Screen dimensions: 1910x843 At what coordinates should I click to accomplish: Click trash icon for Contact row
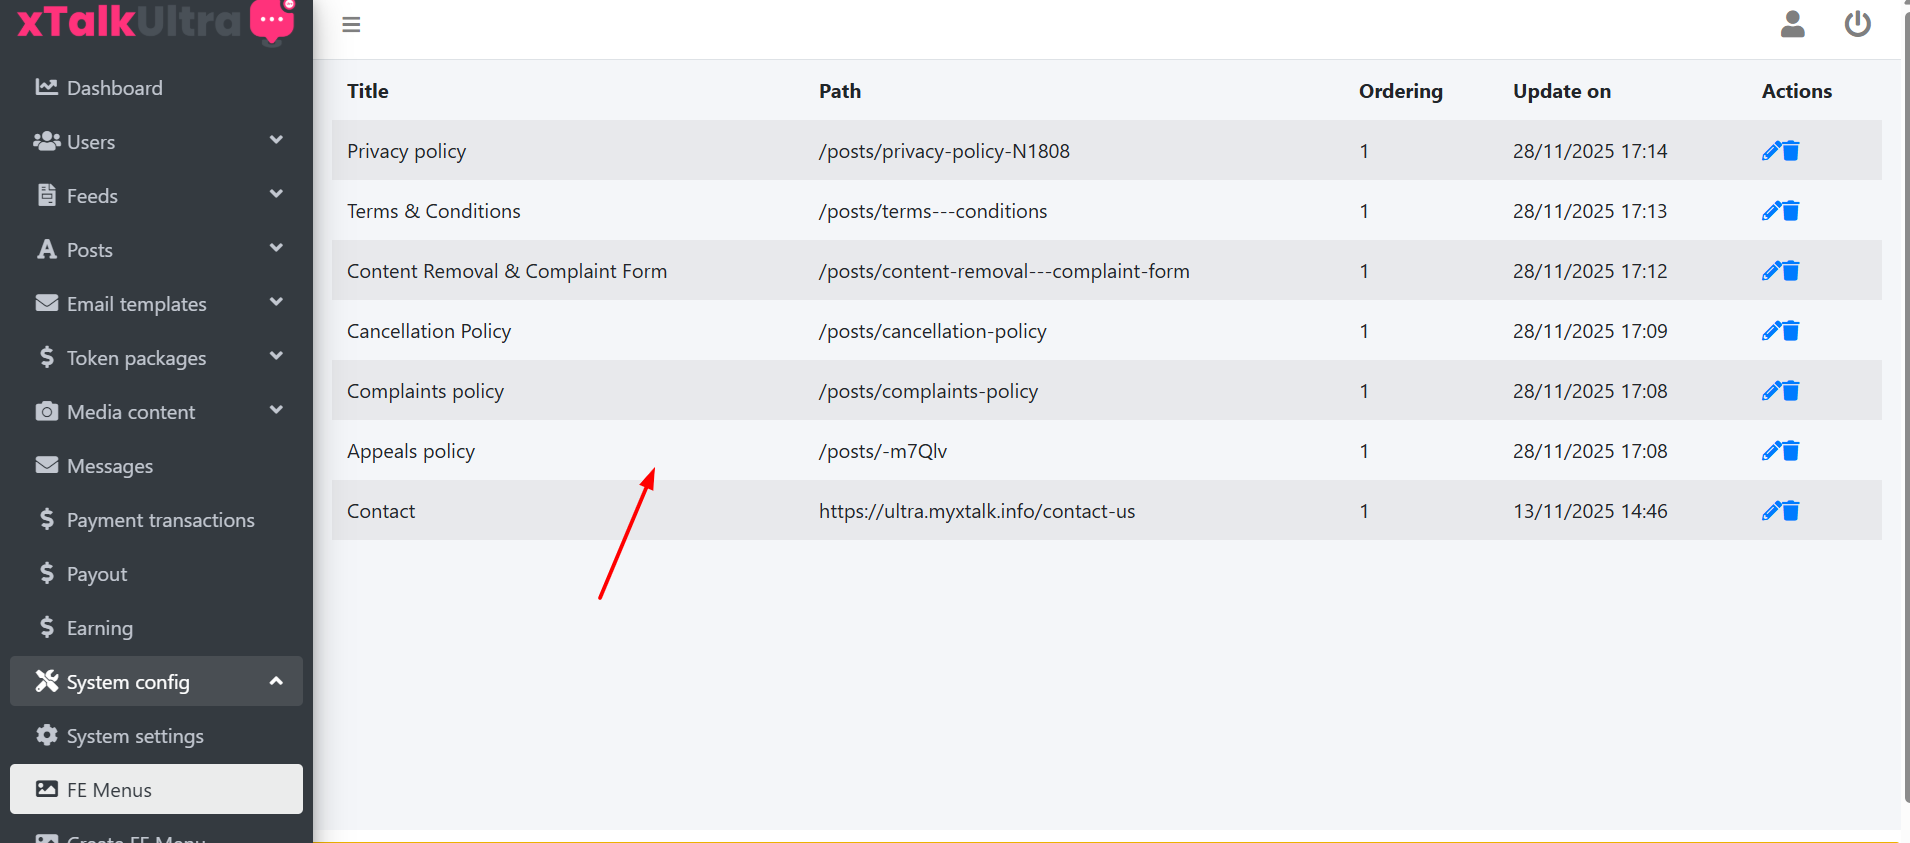[1791, 511]
